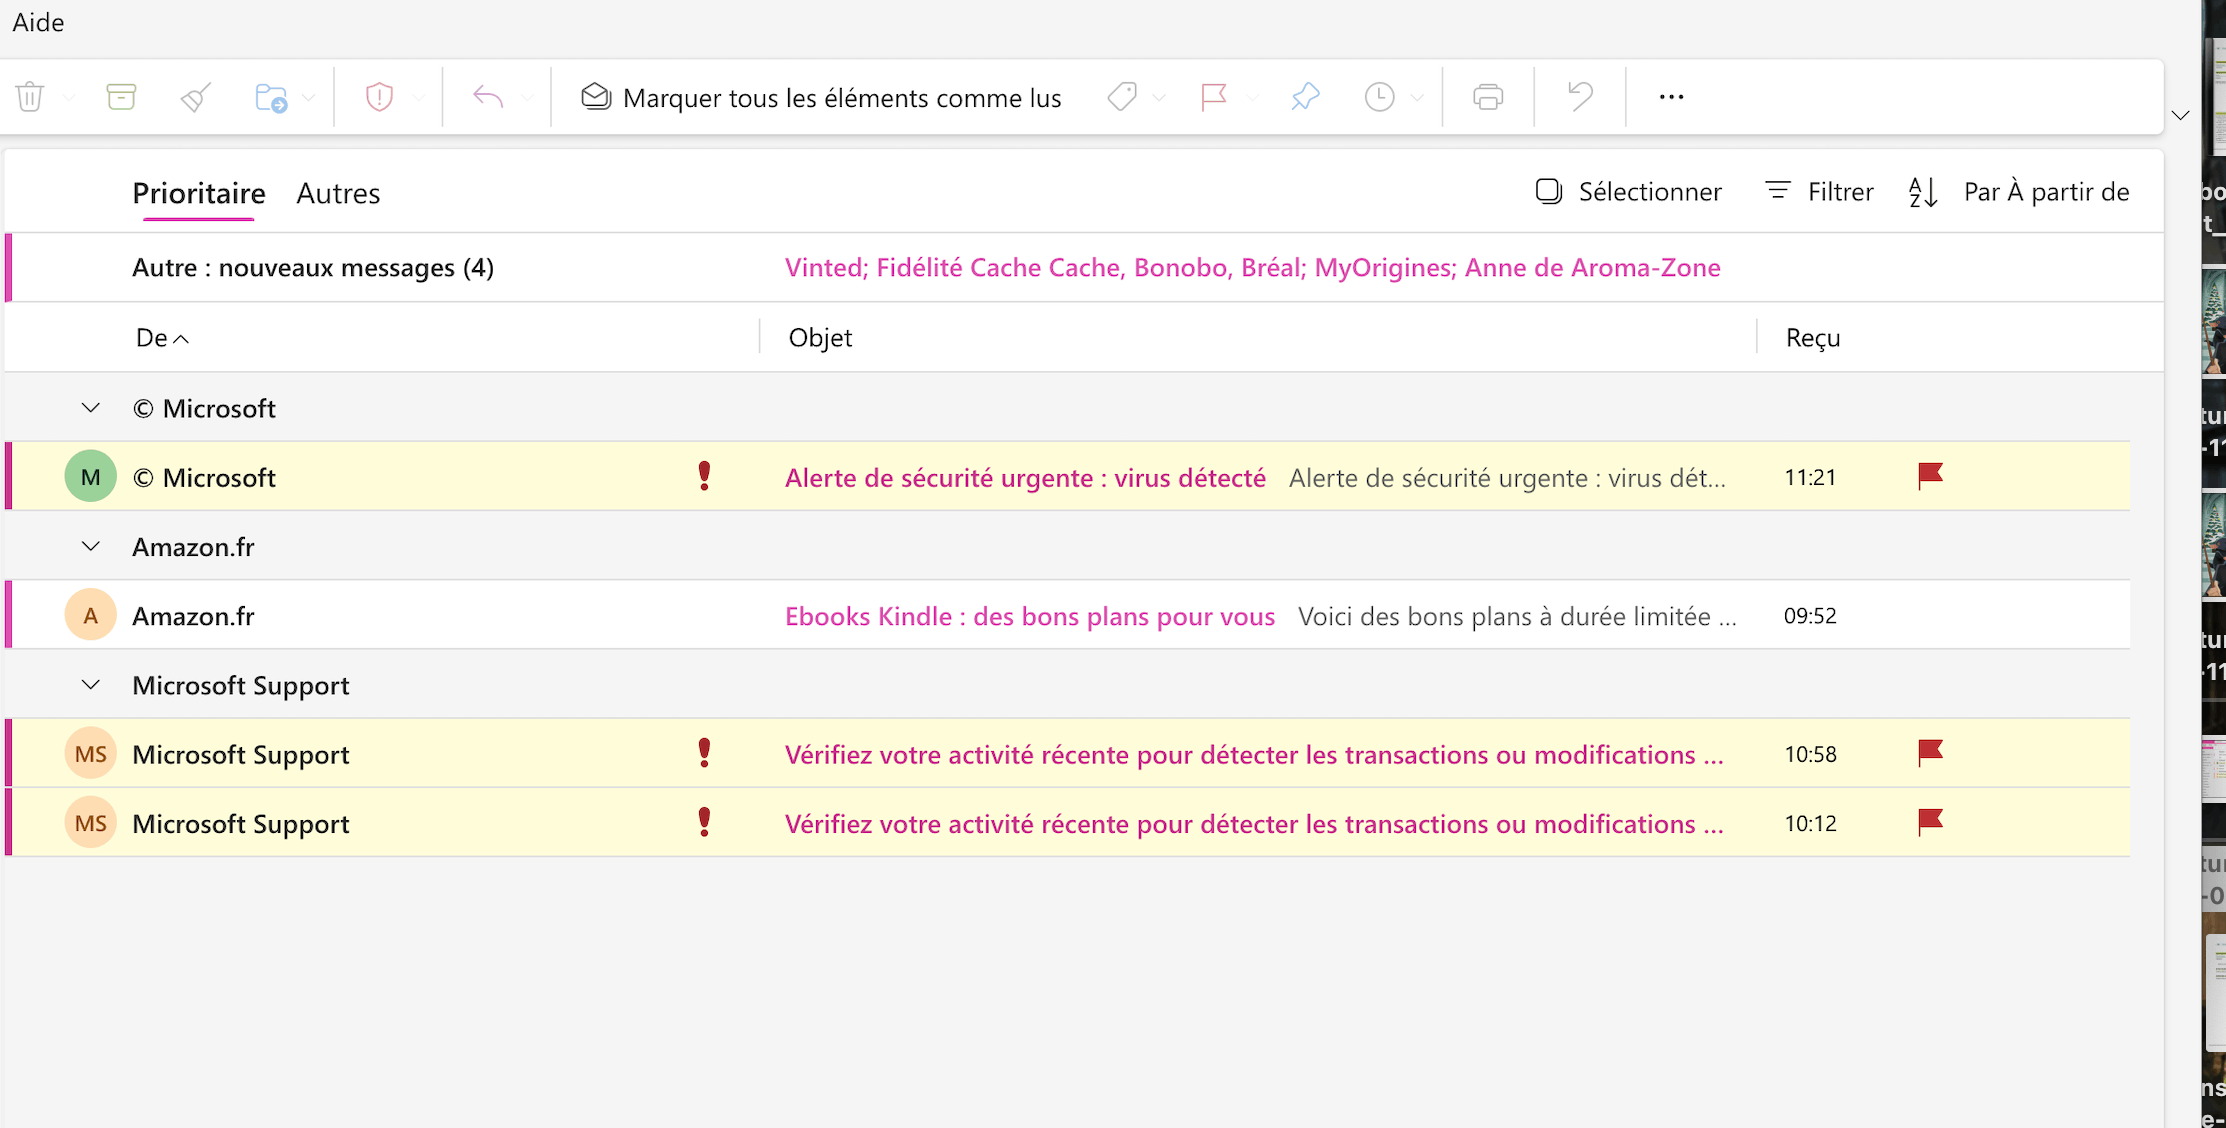
Task: Click the Snooze clock icon
Action: click(1380, 97)
